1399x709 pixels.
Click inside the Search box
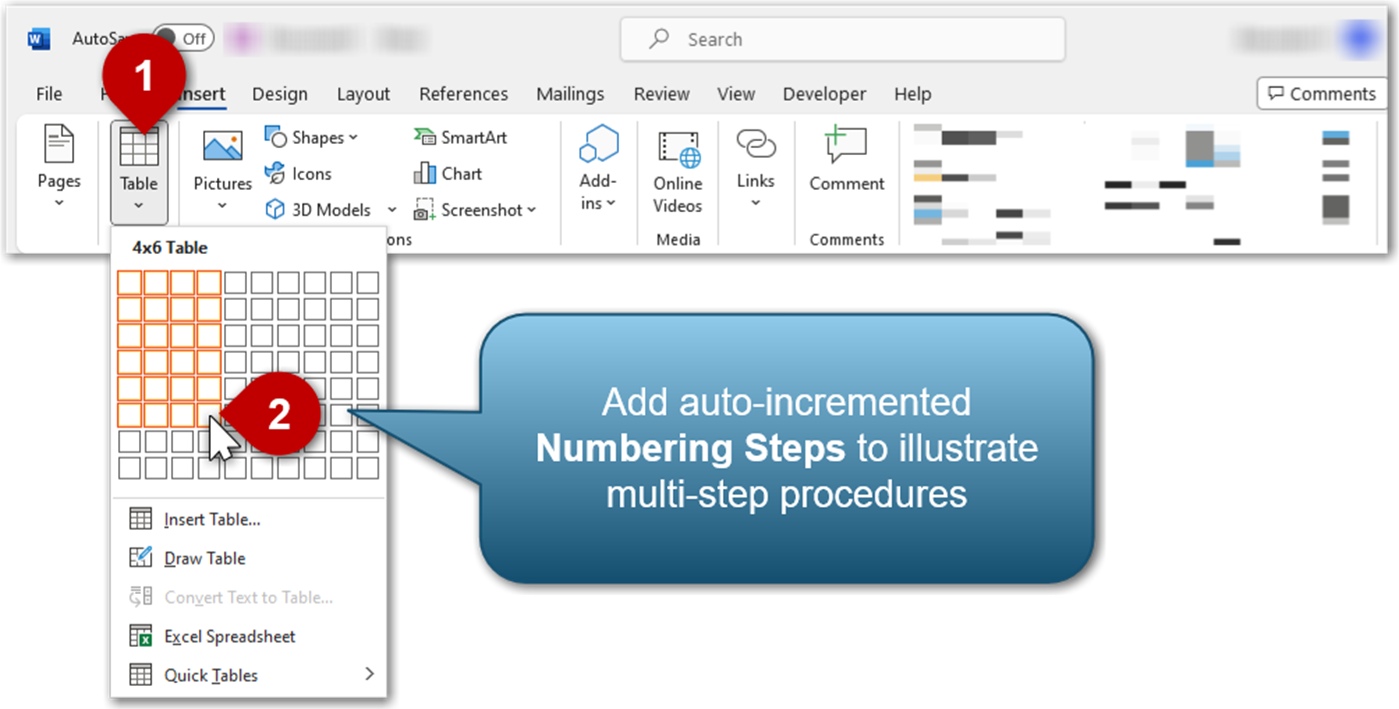[842, 39]
